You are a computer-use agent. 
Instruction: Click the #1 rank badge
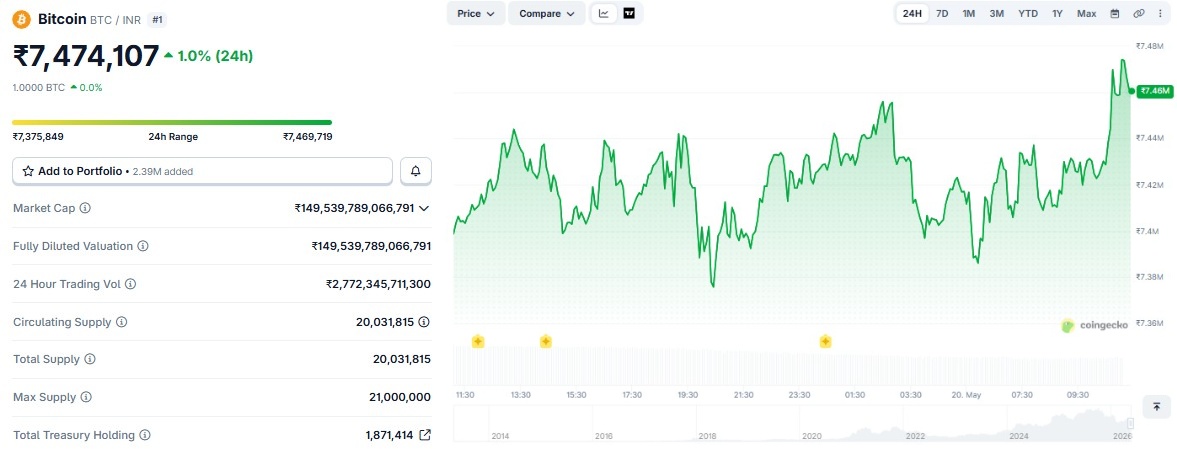157,20
